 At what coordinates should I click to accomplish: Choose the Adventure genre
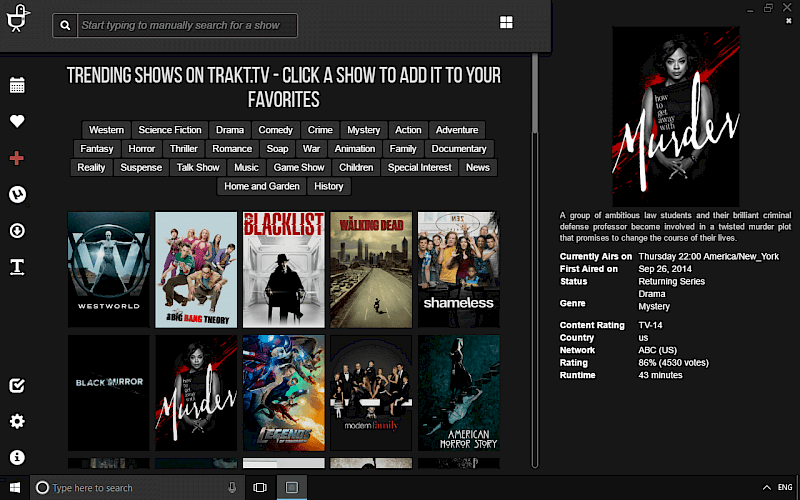(457, 130)
